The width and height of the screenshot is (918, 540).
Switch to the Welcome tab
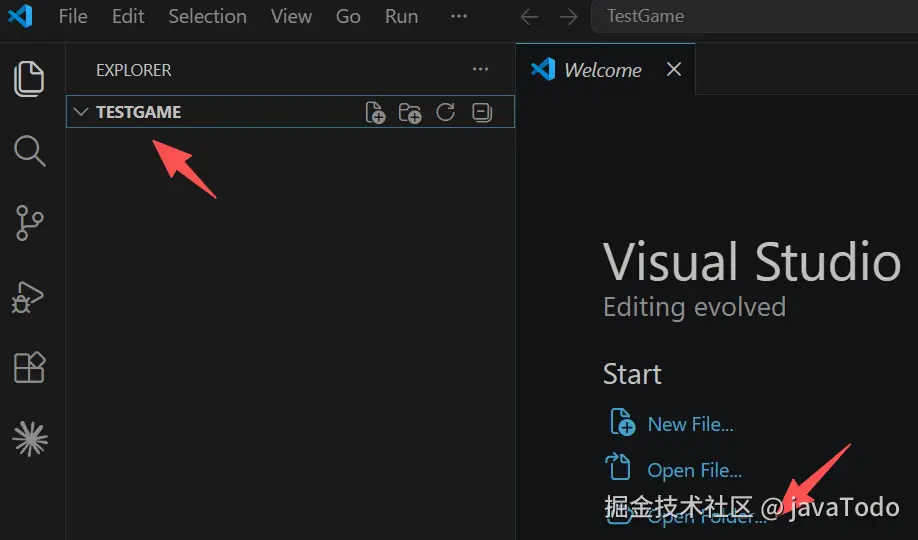[602, 70]
